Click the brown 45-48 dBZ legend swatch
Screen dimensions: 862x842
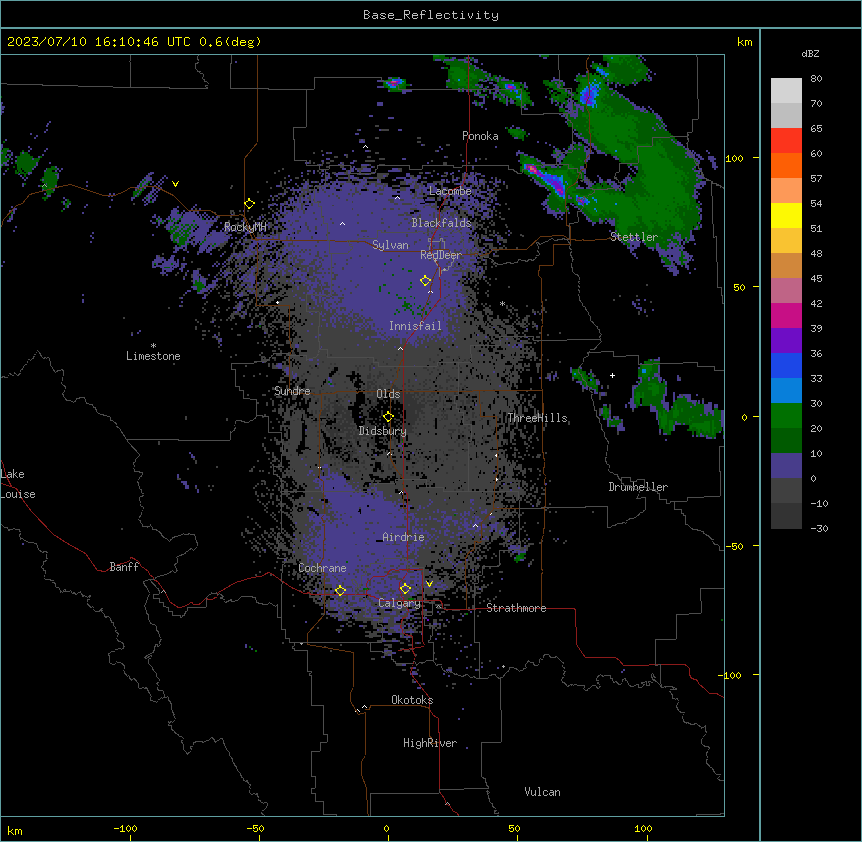(x=786, y=265)
